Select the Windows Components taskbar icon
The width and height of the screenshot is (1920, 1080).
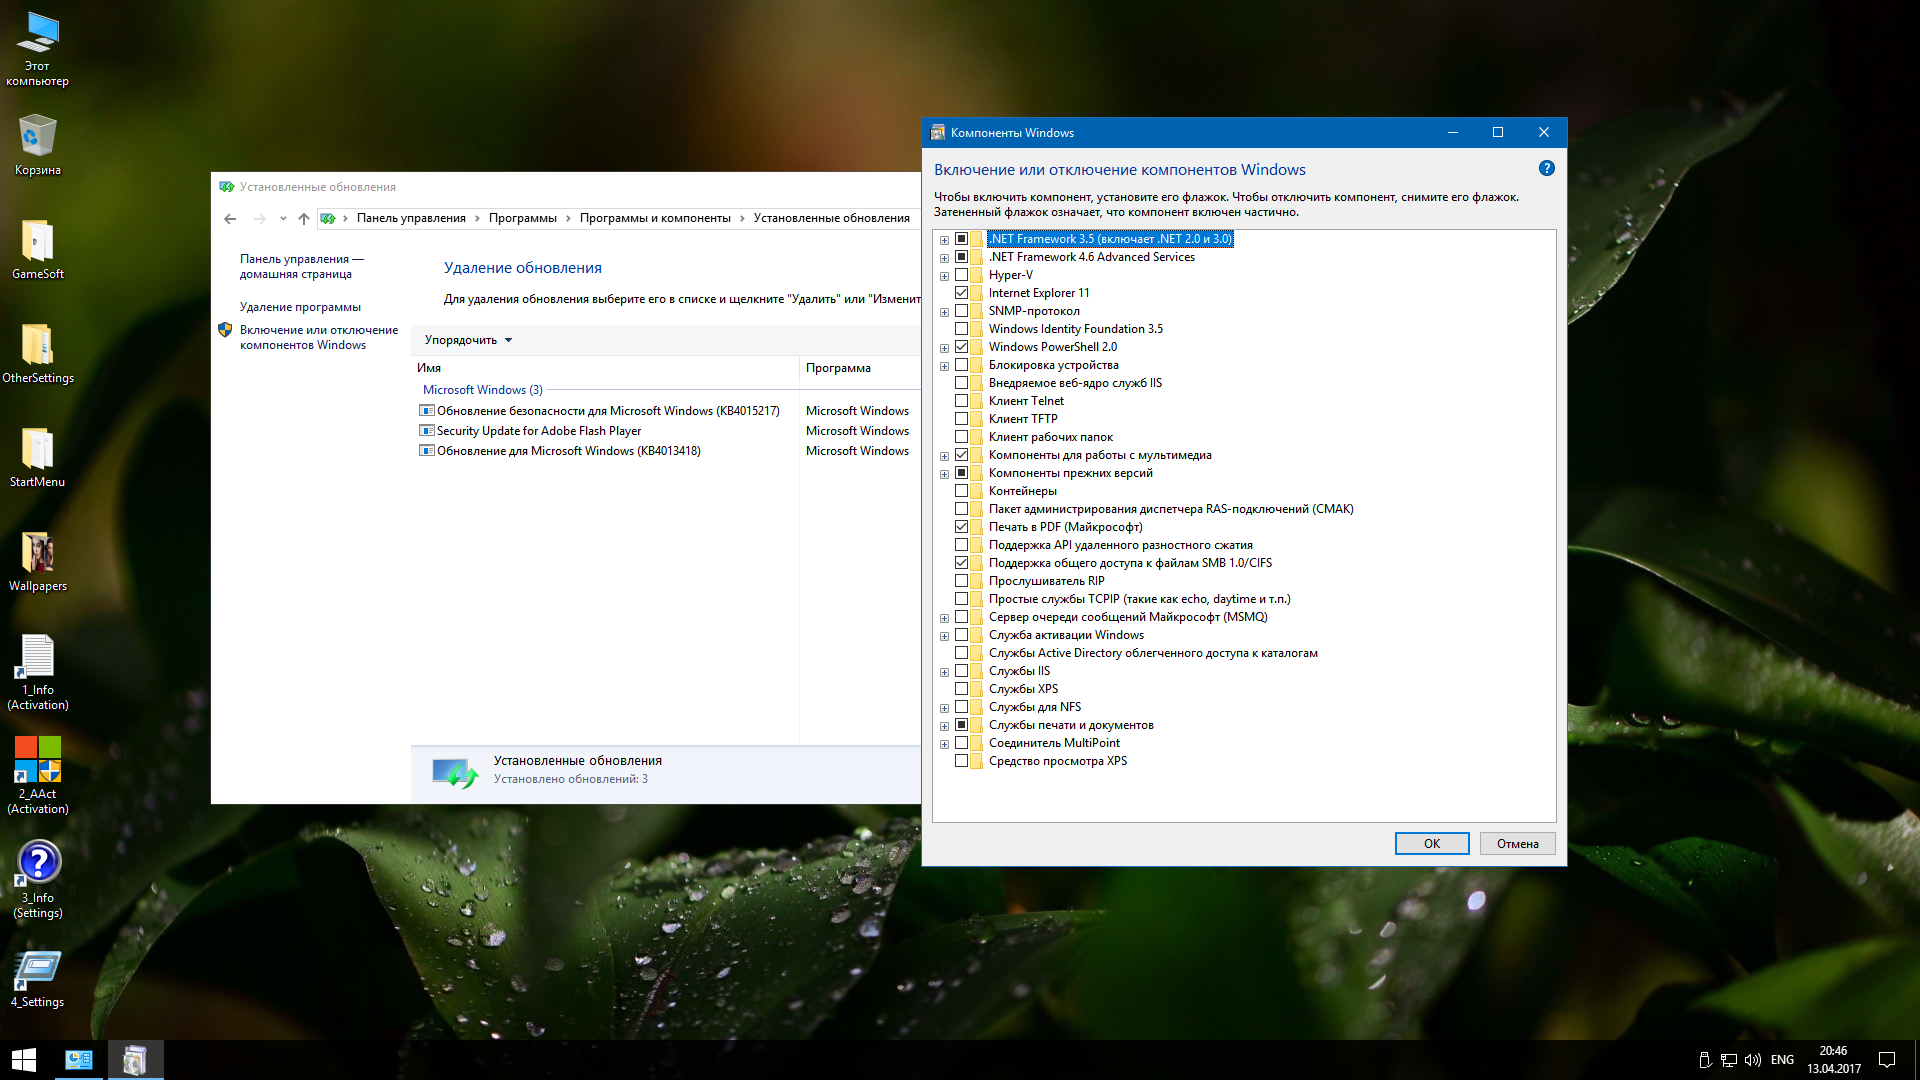[135, 1060]
